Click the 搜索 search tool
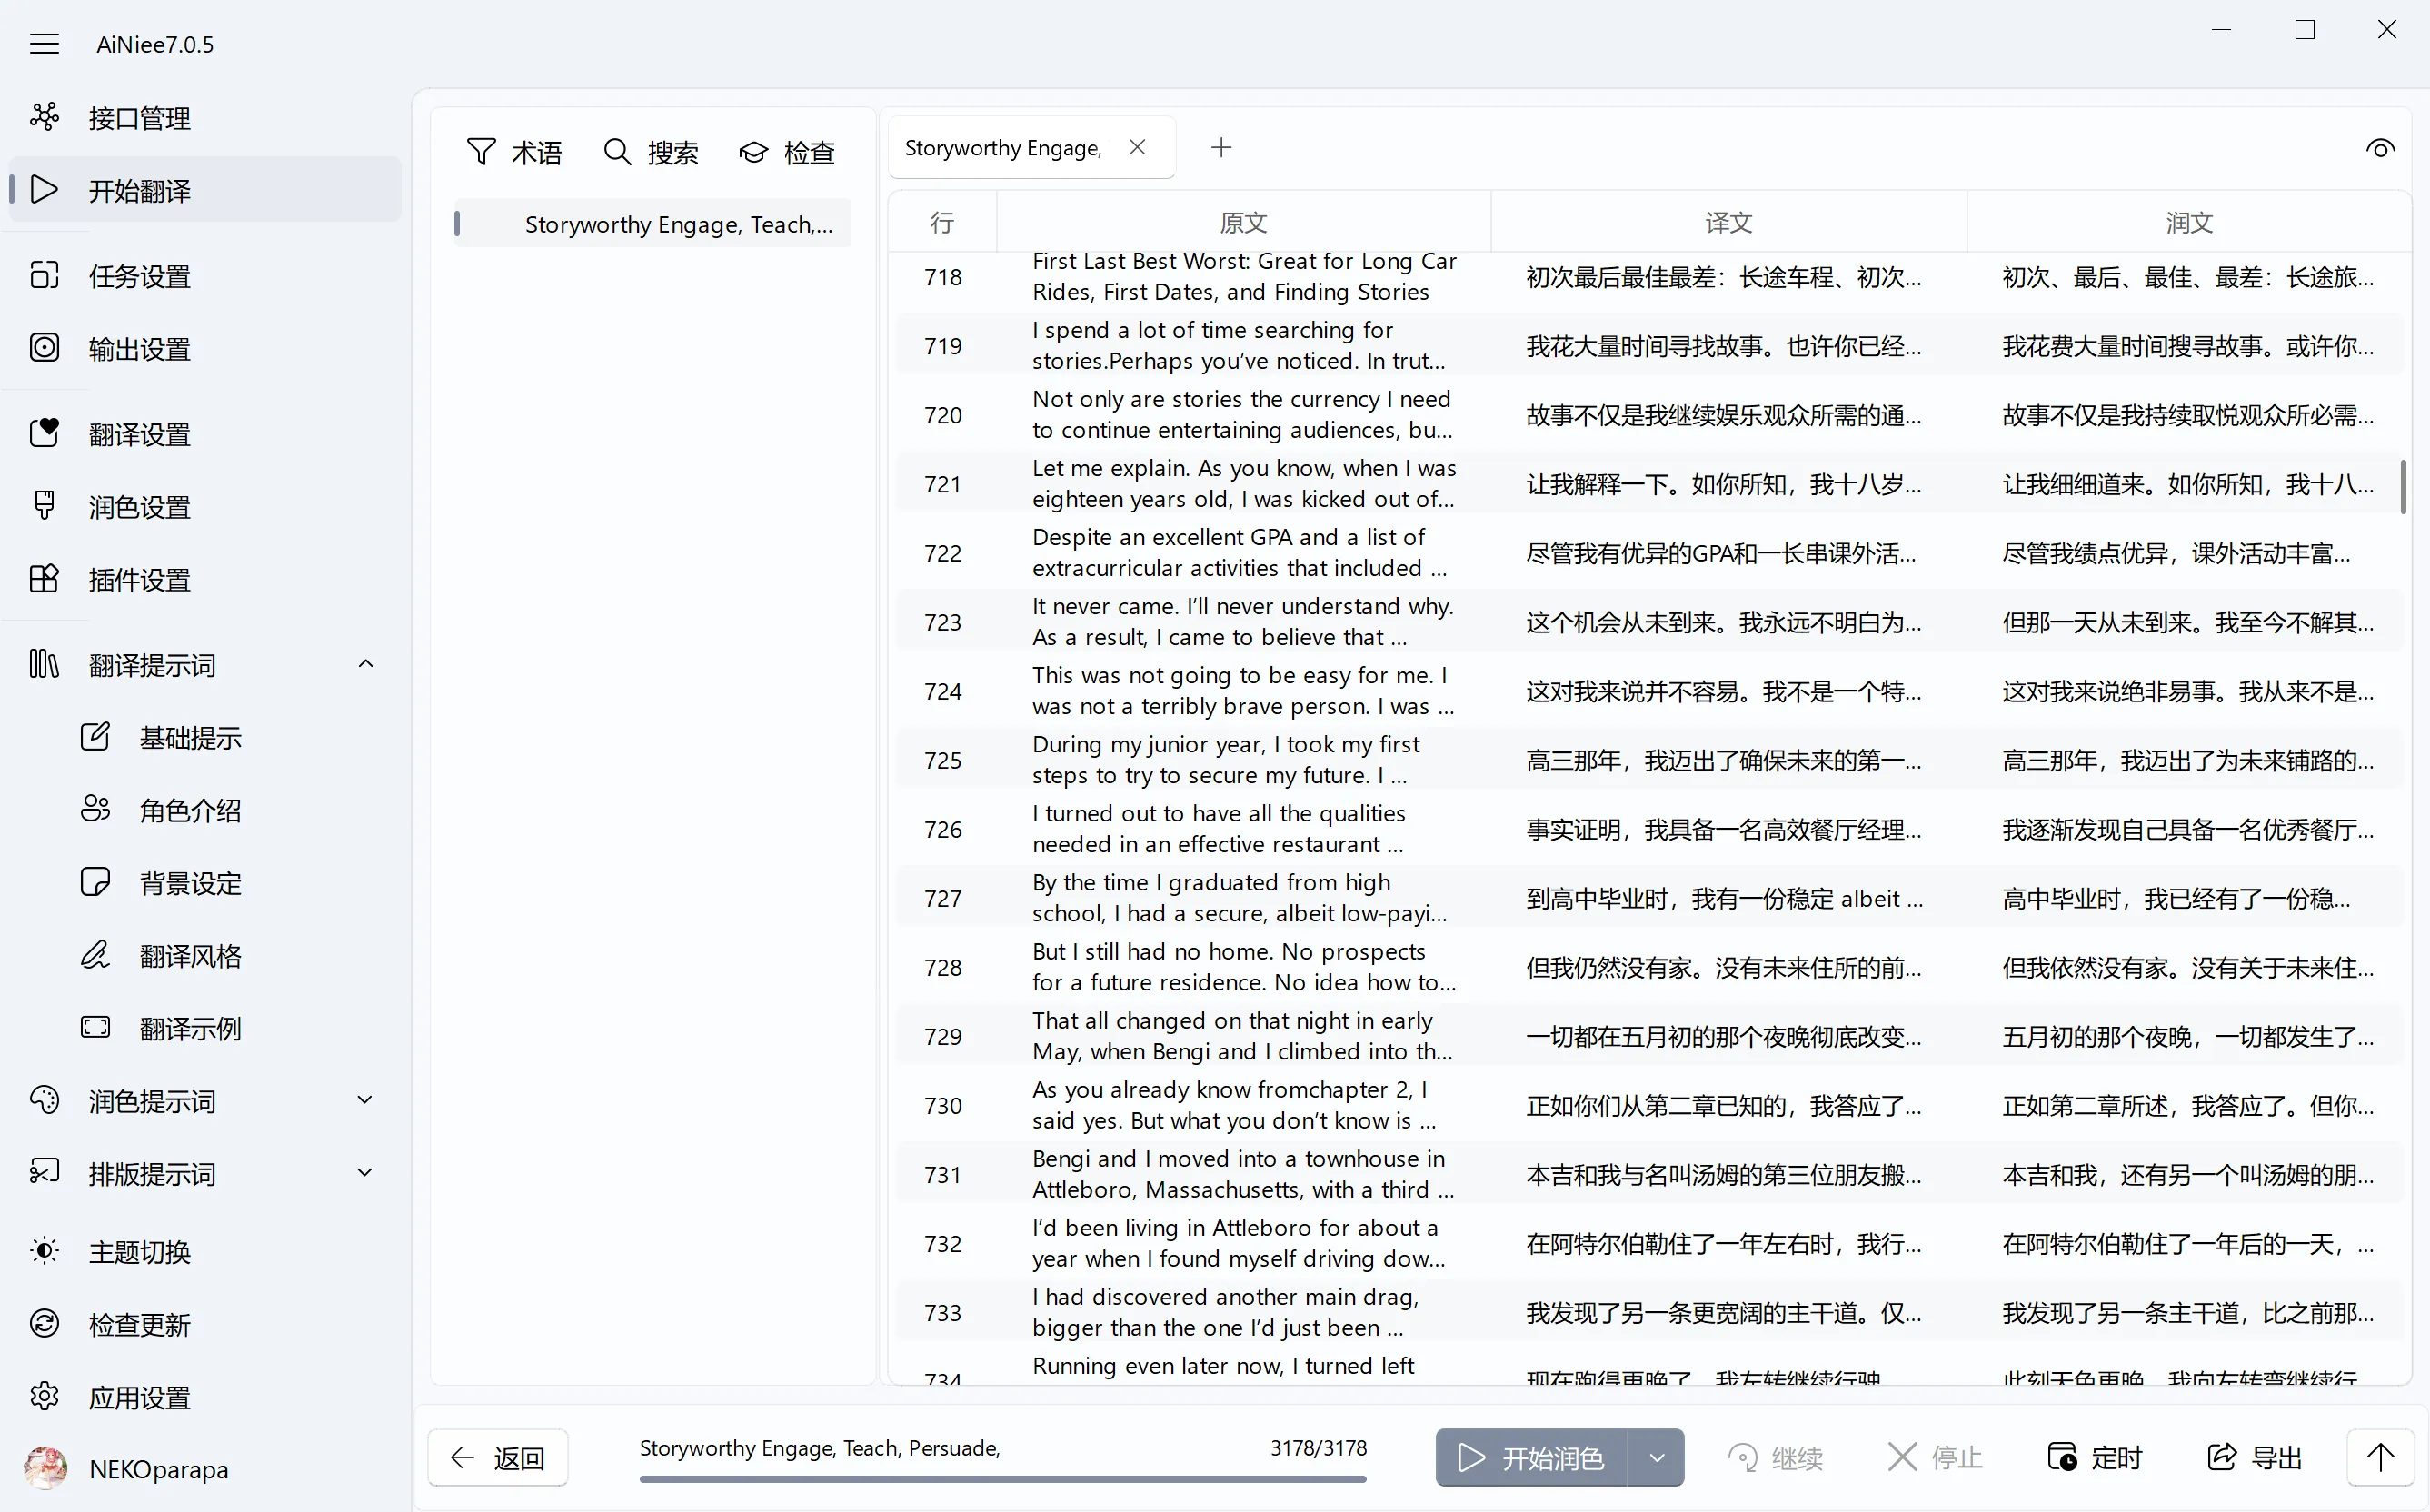Screen dimensions: 2430x1512 point(651,152)
